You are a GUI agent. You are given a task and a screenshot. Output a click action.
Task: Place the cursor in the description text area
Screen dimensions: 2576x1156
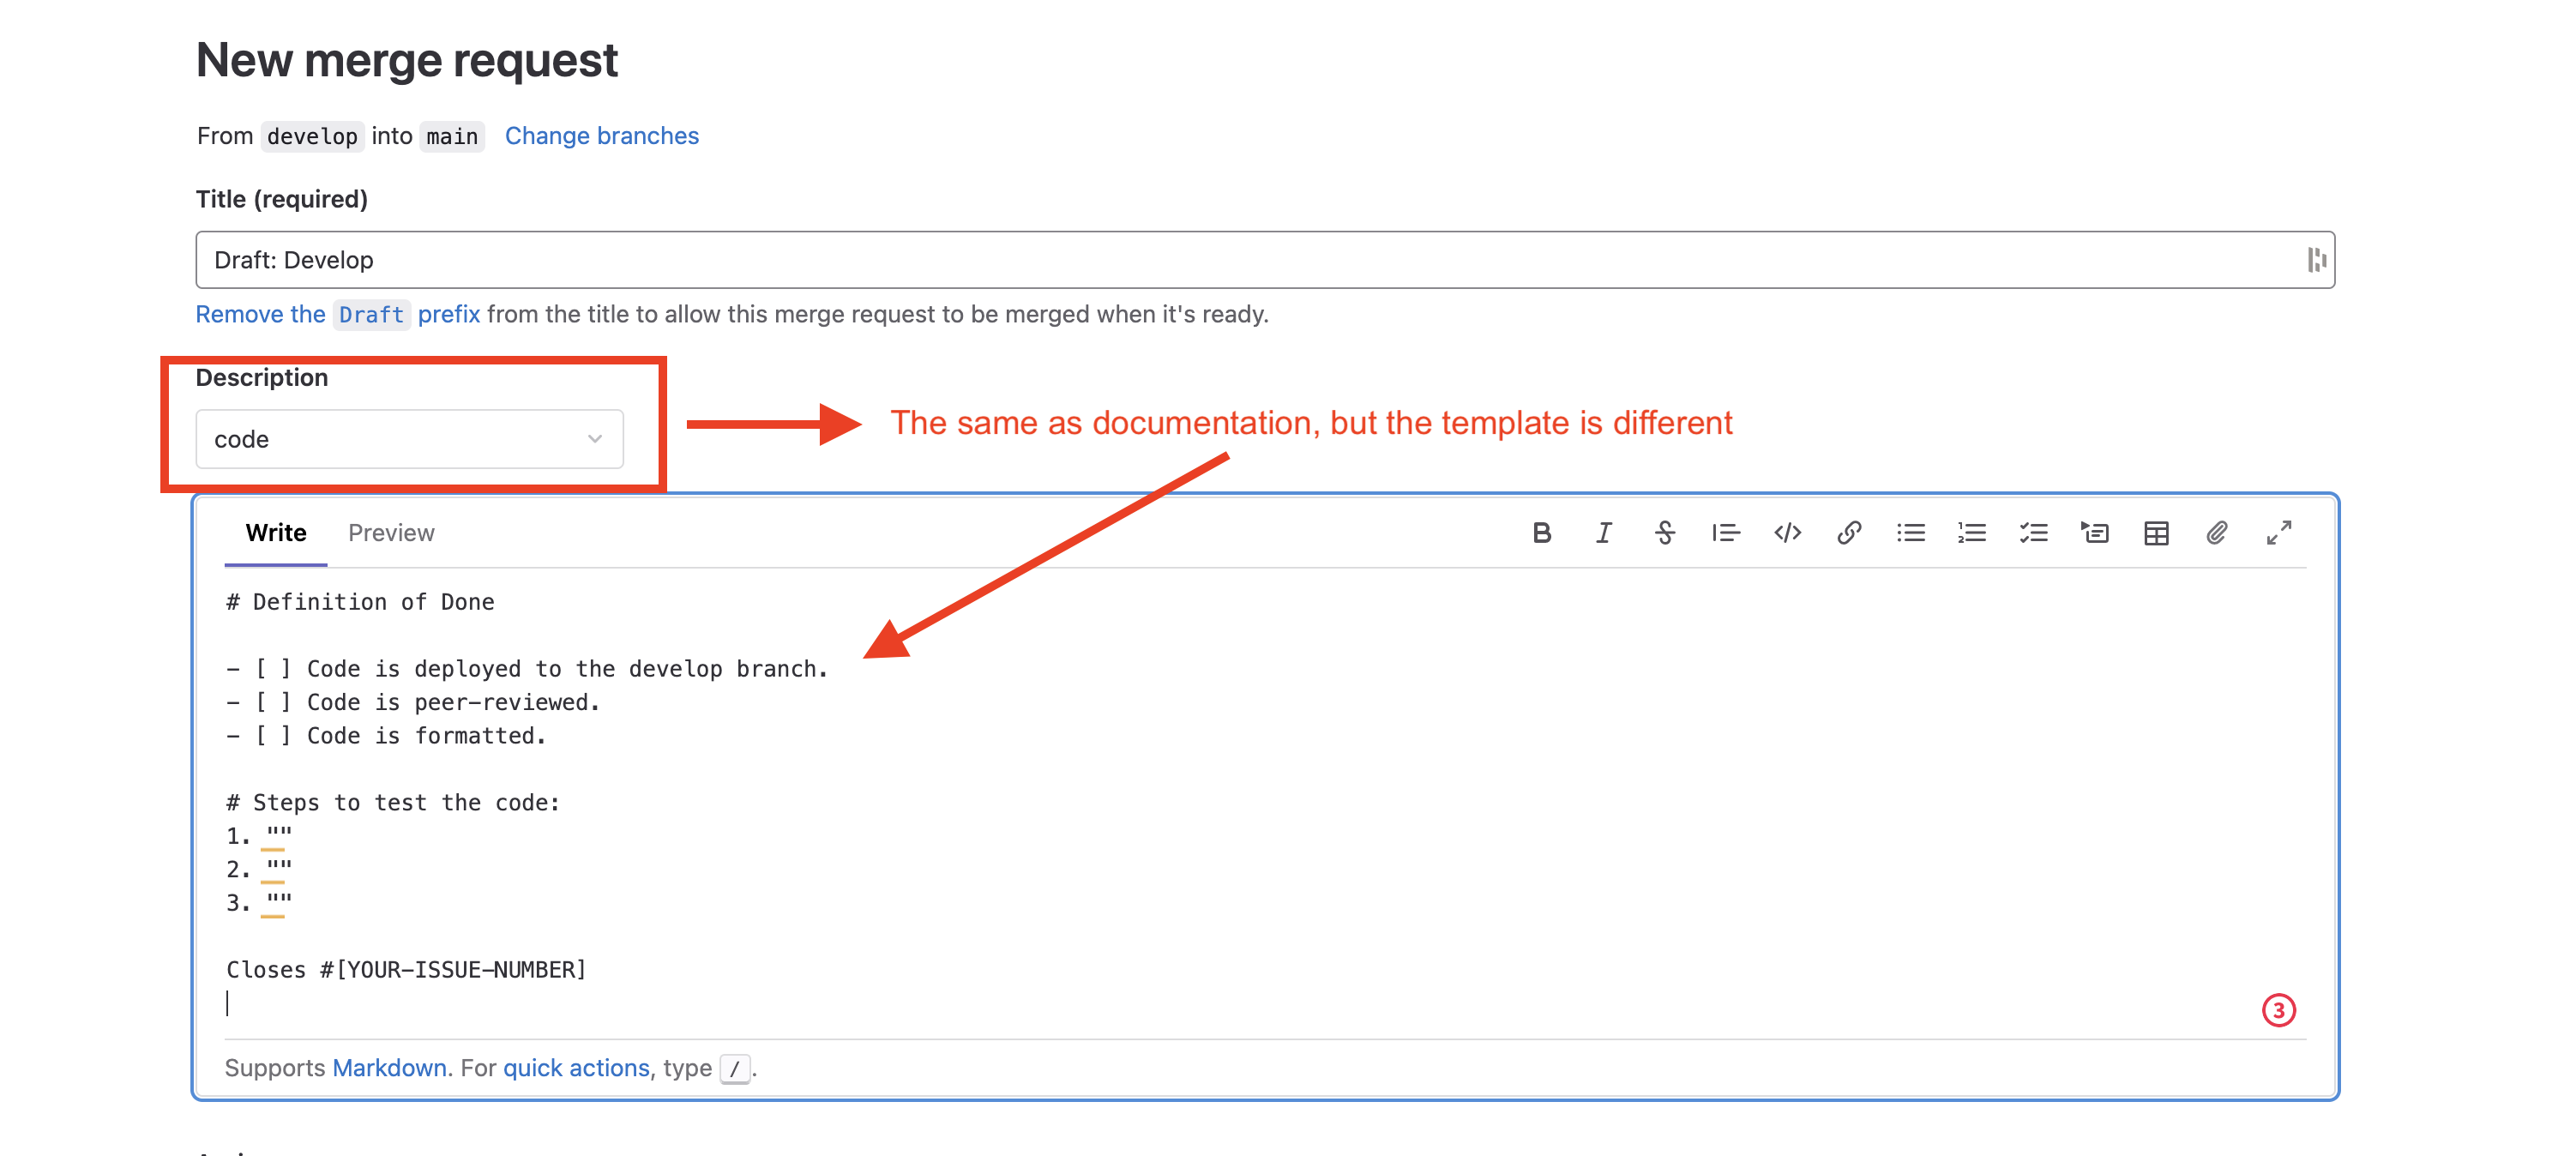tap(1265, 803)
